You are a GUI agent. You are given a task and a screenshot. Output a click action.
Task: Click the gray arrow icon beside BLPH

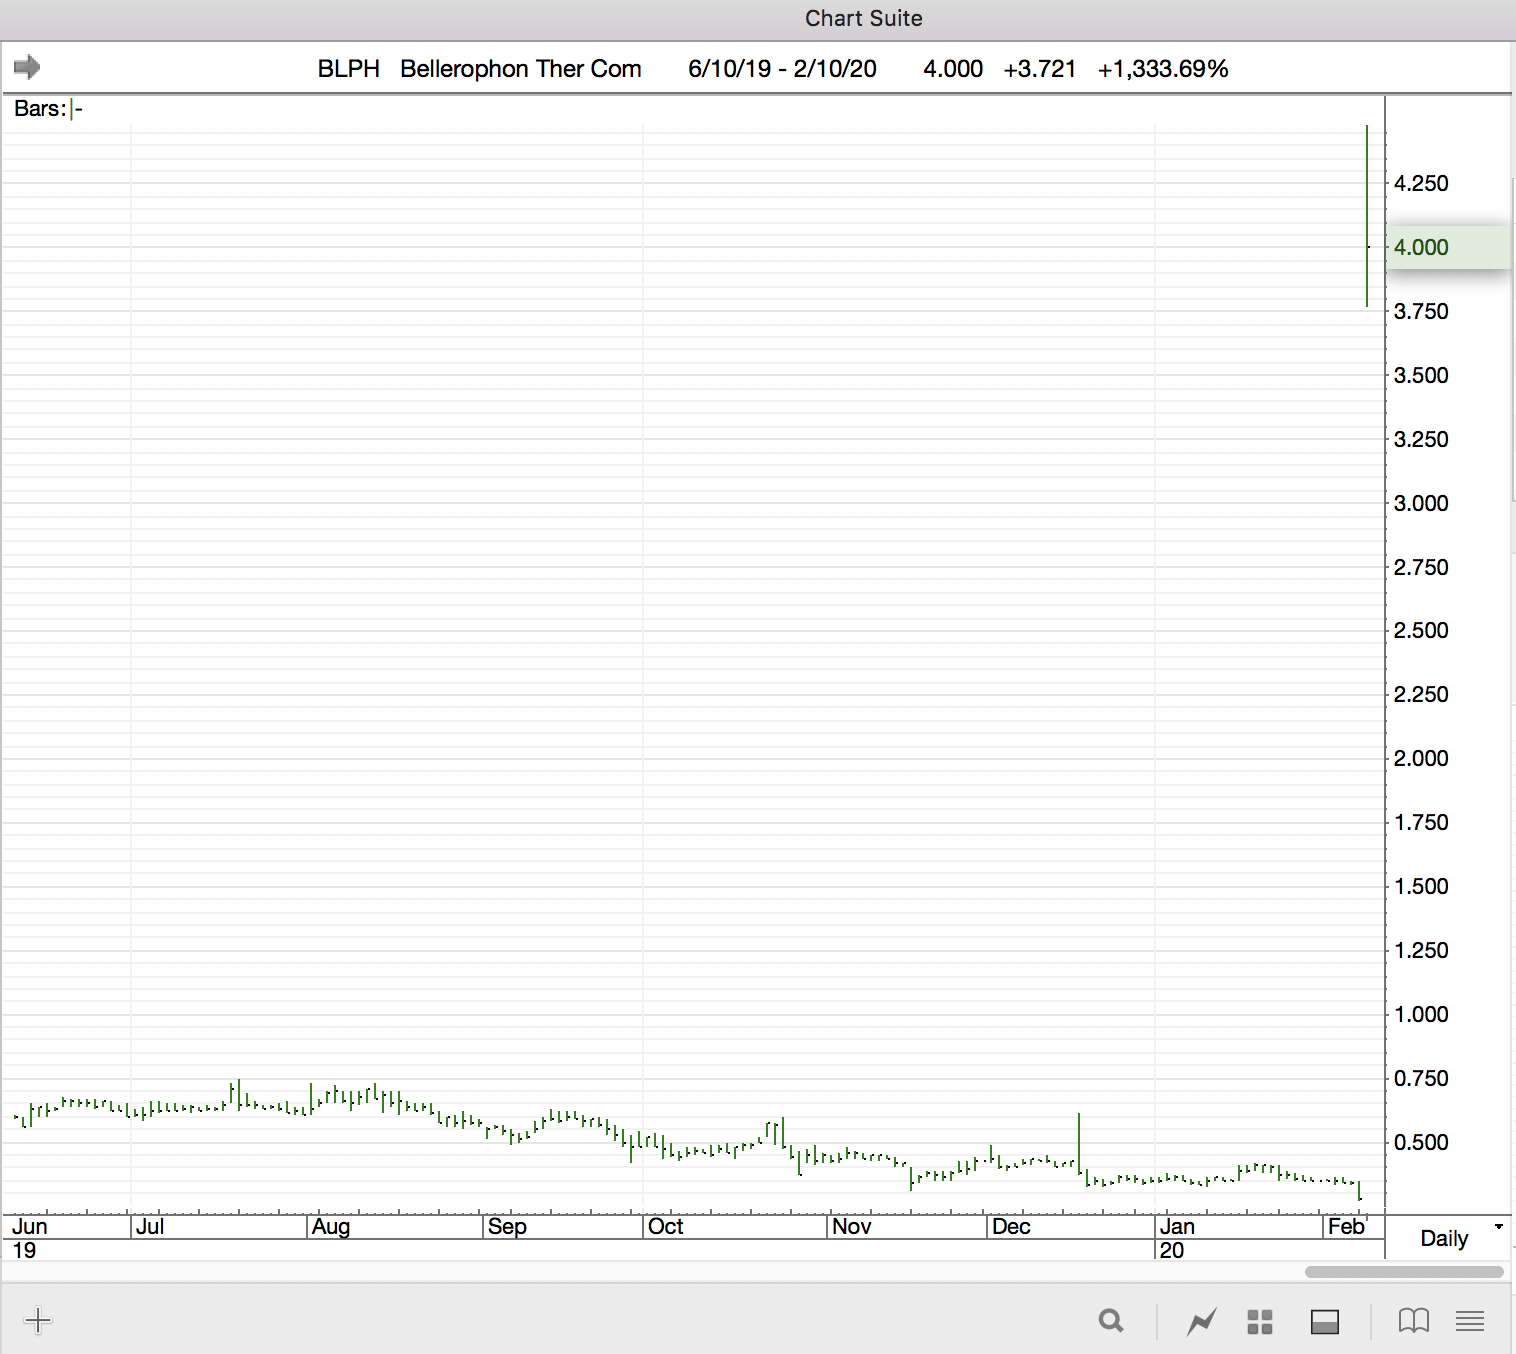(27, 67)
